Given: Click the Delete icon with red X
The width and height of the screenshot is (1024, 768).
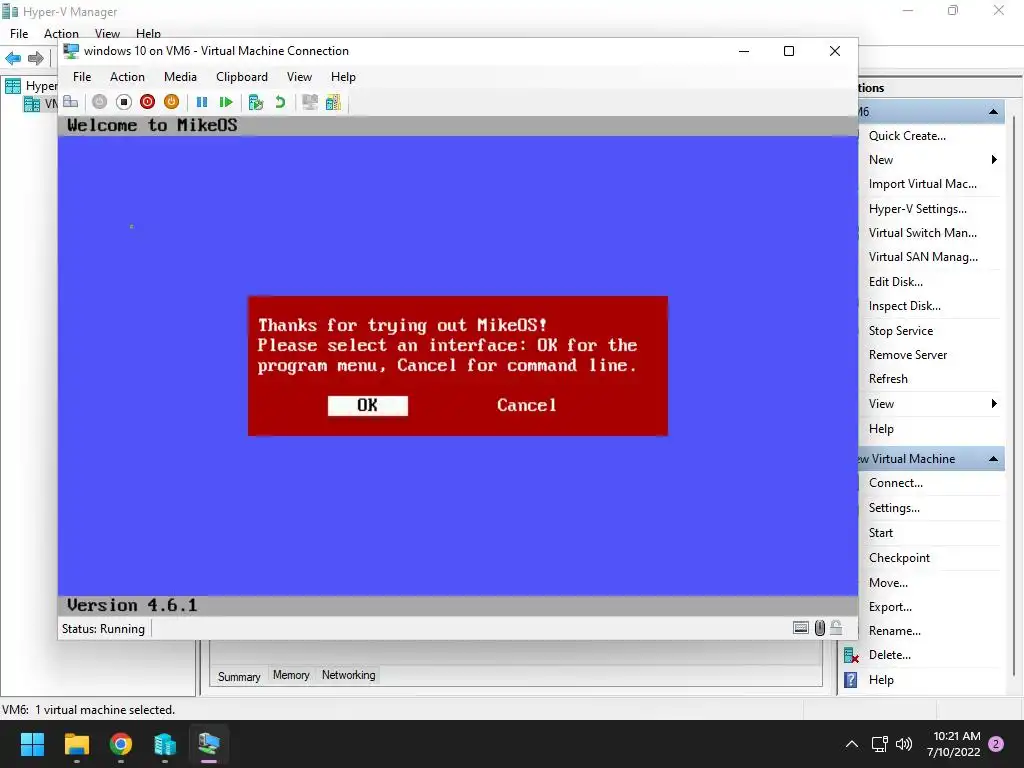Looking at the screenshot, I should click(851, 655).
